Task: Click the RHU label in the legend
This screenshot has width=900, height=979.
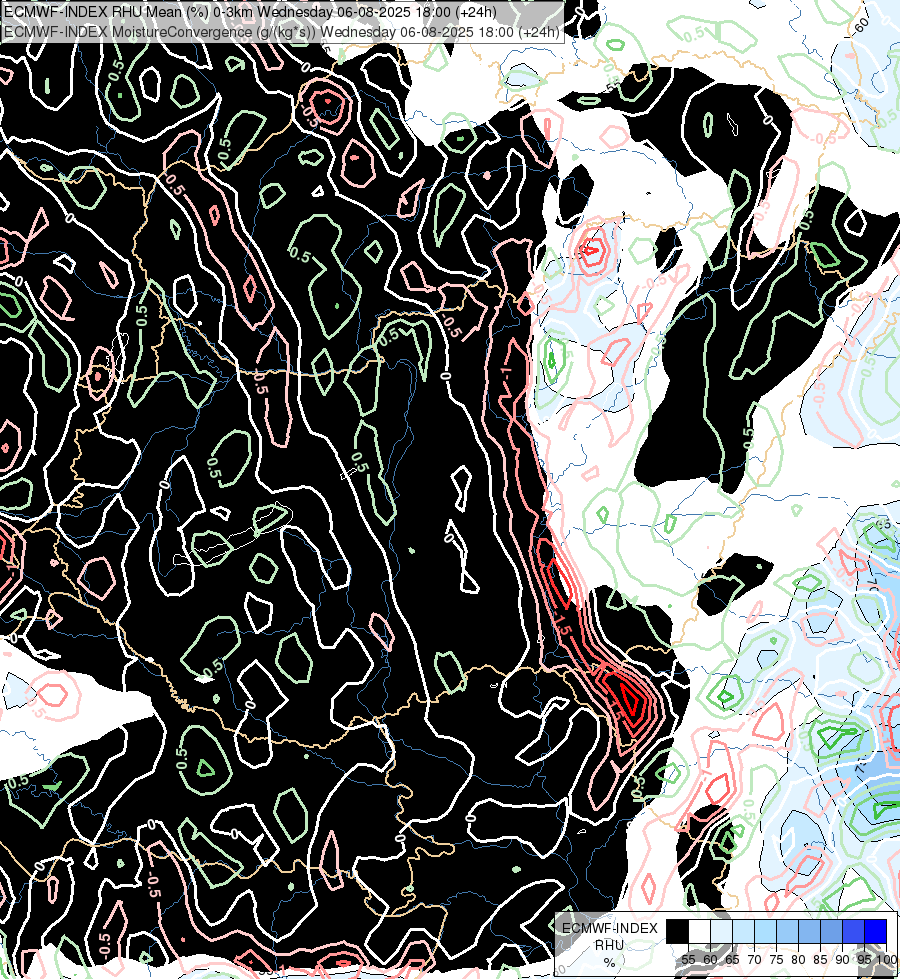Action: [610, 945]
